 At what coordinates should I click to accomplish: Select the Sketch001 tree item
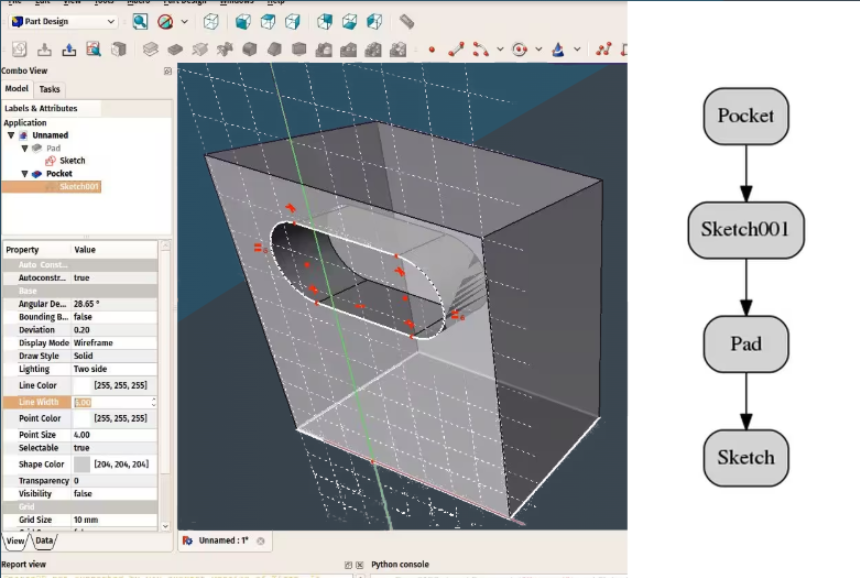73,186
